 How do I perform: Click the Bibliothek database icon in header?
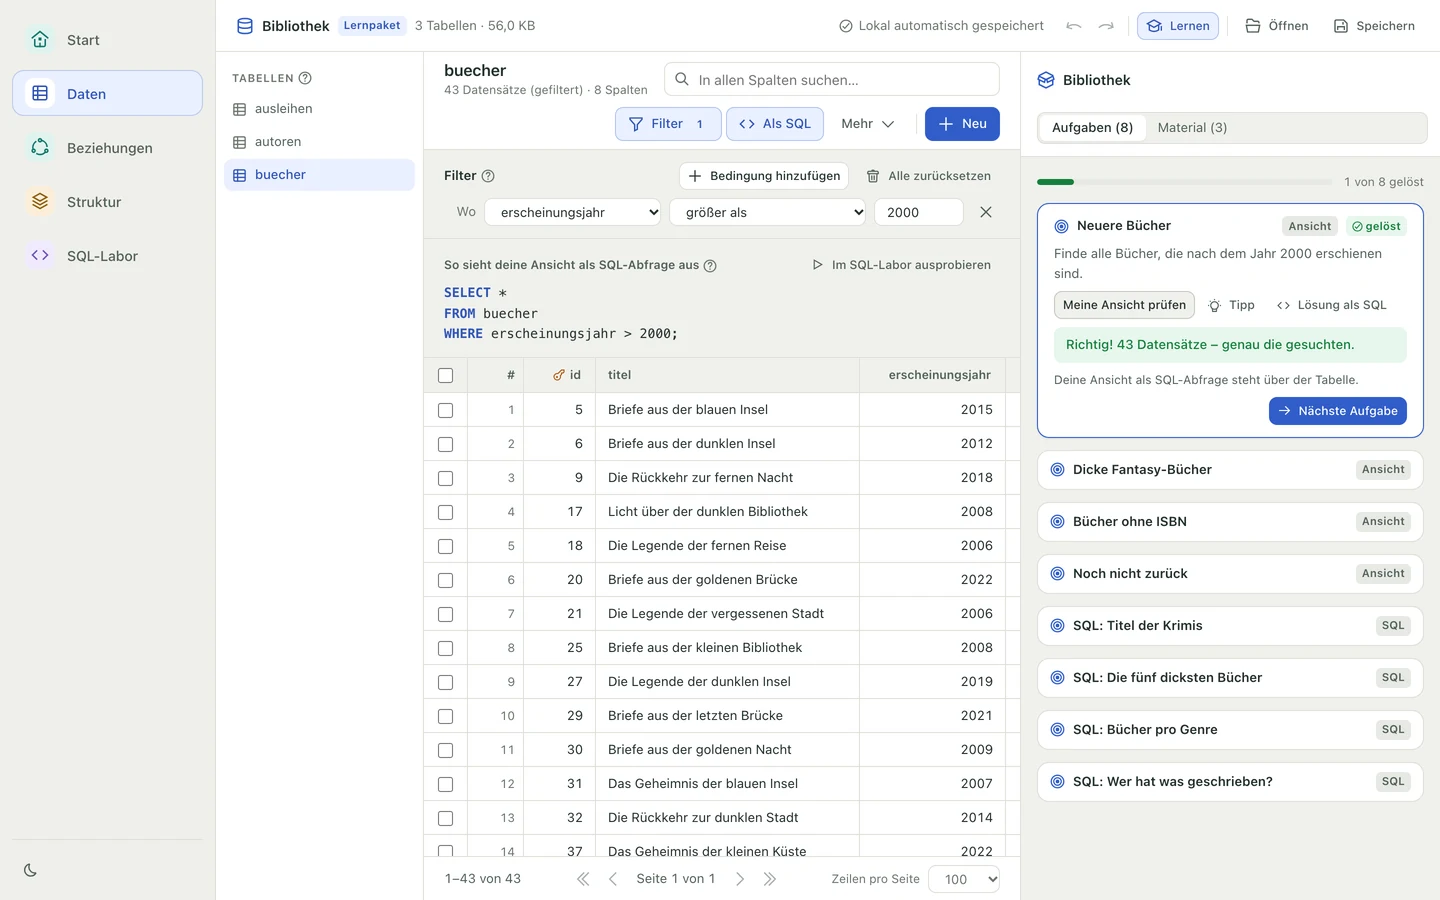(245, 26)
